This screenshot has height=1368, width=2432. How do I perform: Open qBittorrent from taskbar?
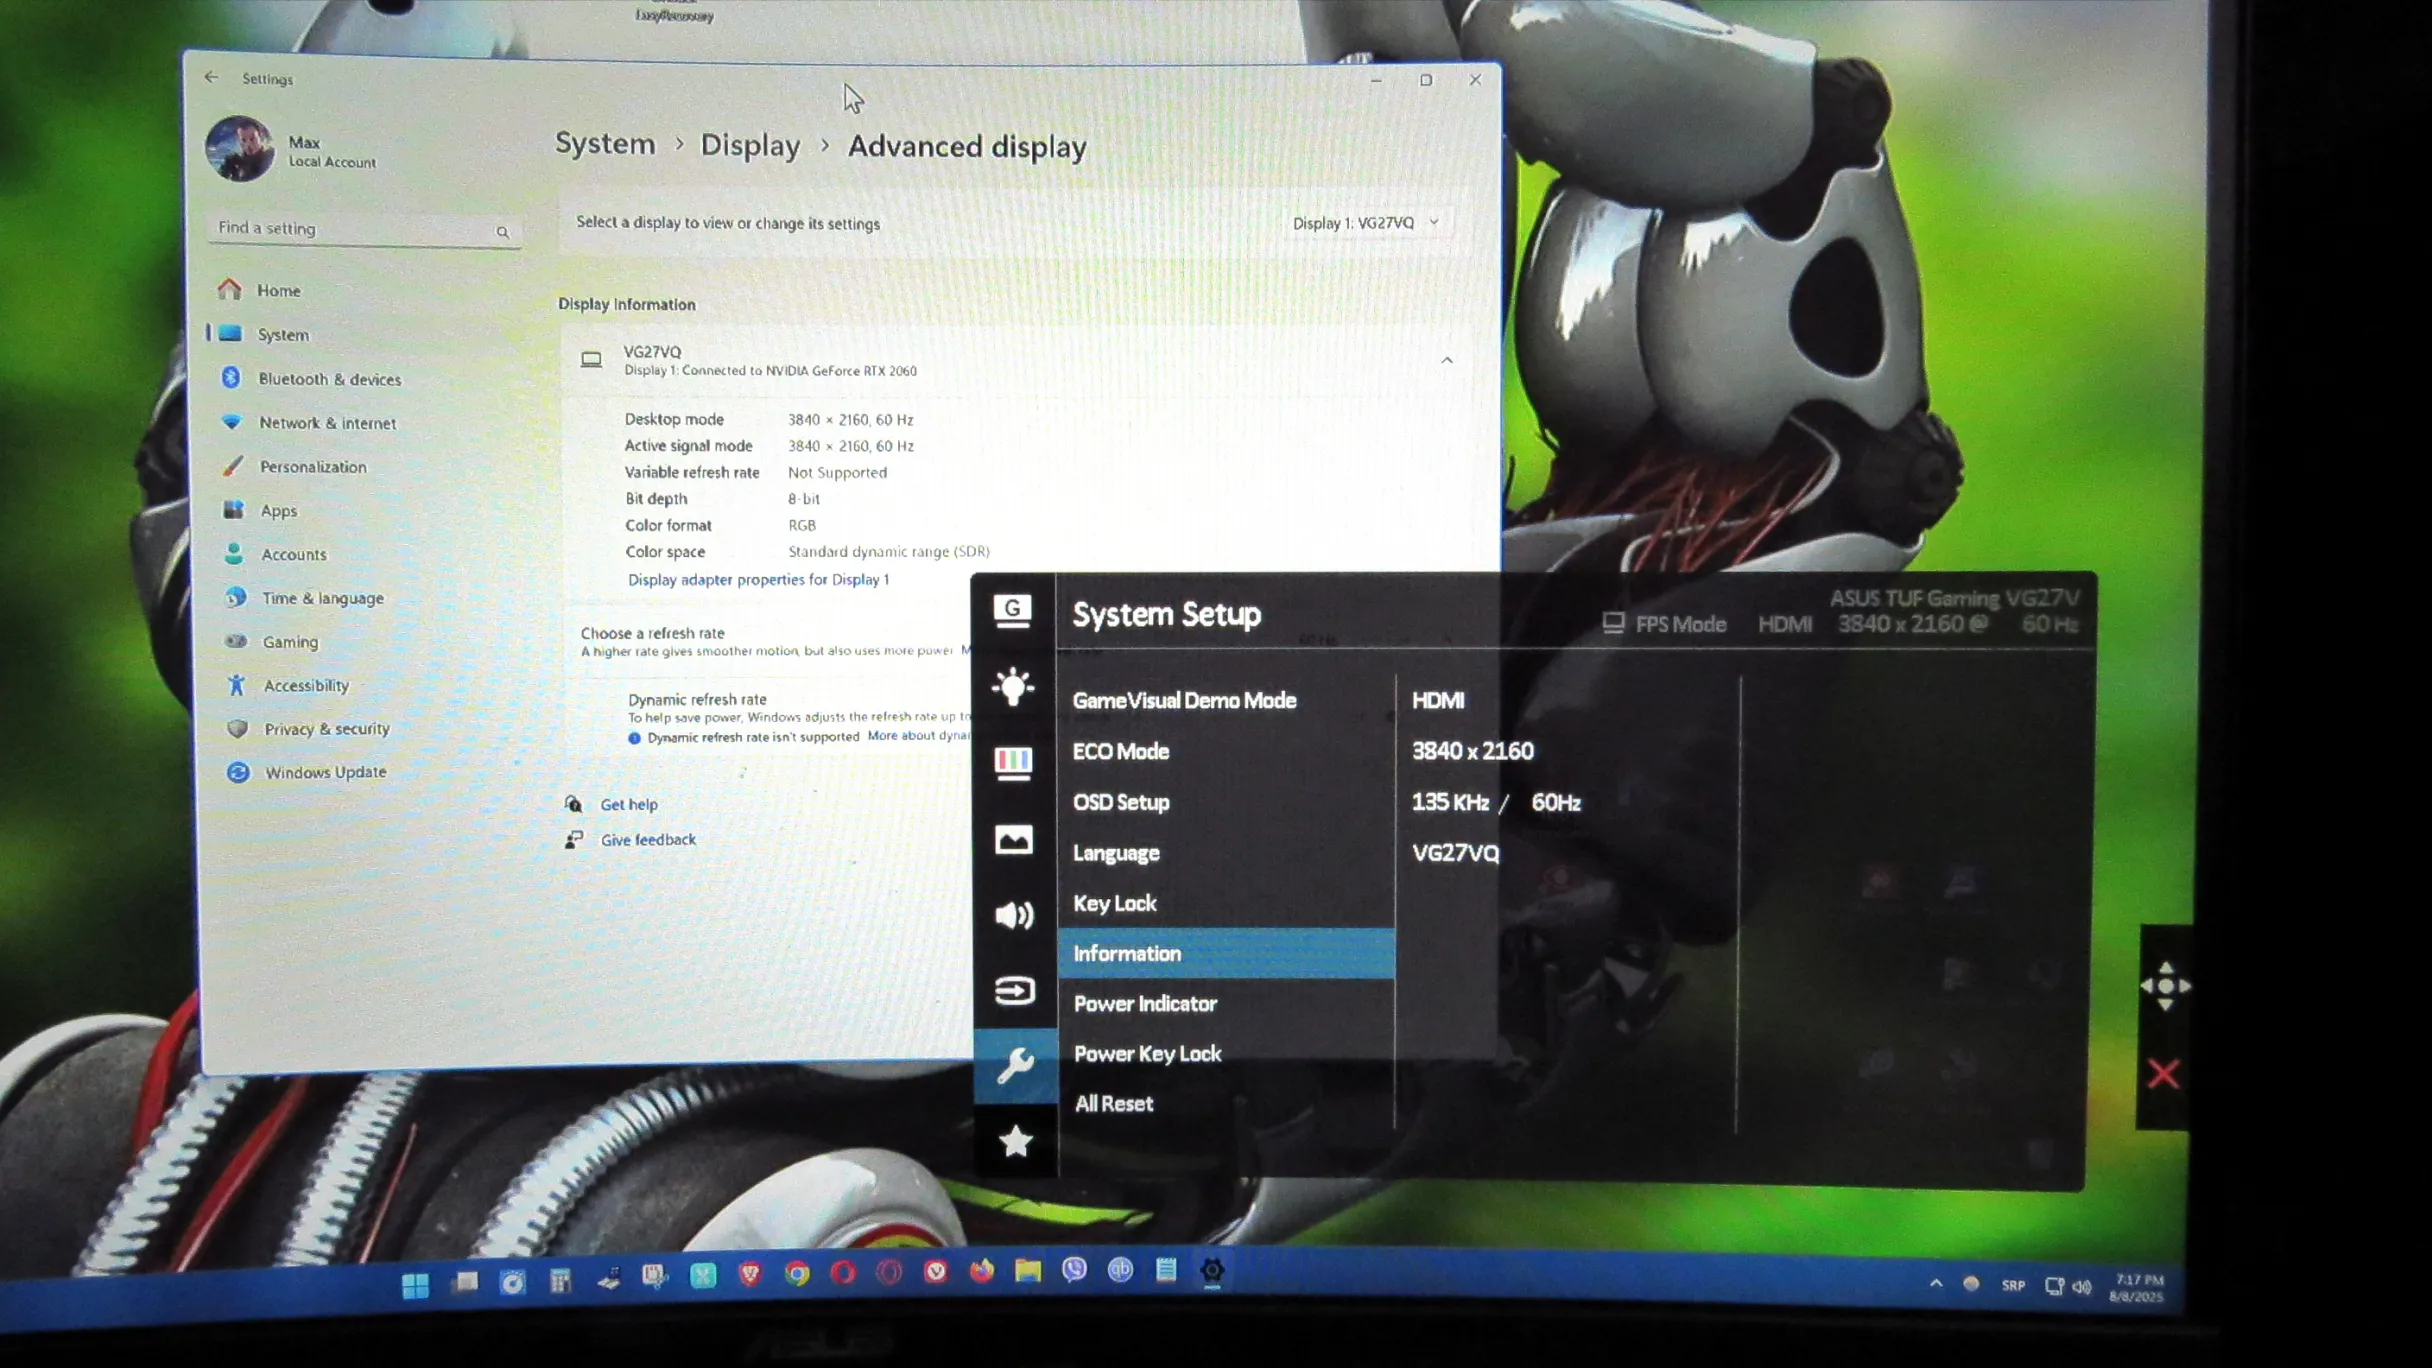(1120, 1270)
